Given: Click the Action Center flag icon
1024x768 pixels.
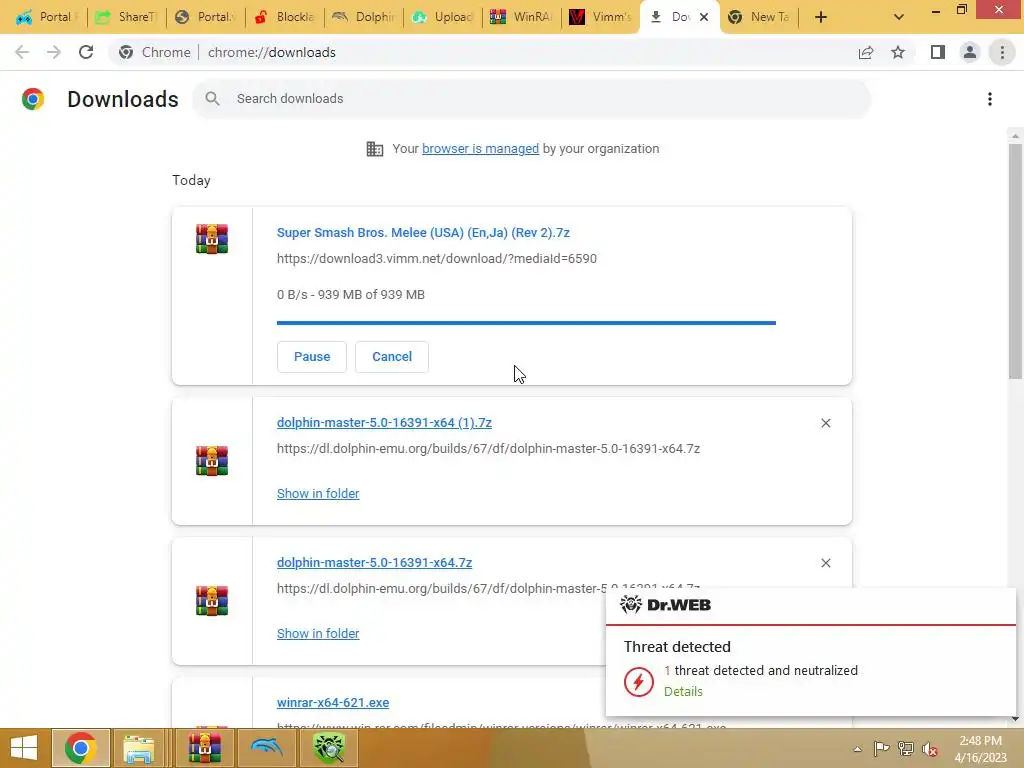Looking at the screenshot, I should (x=881, y=749).
